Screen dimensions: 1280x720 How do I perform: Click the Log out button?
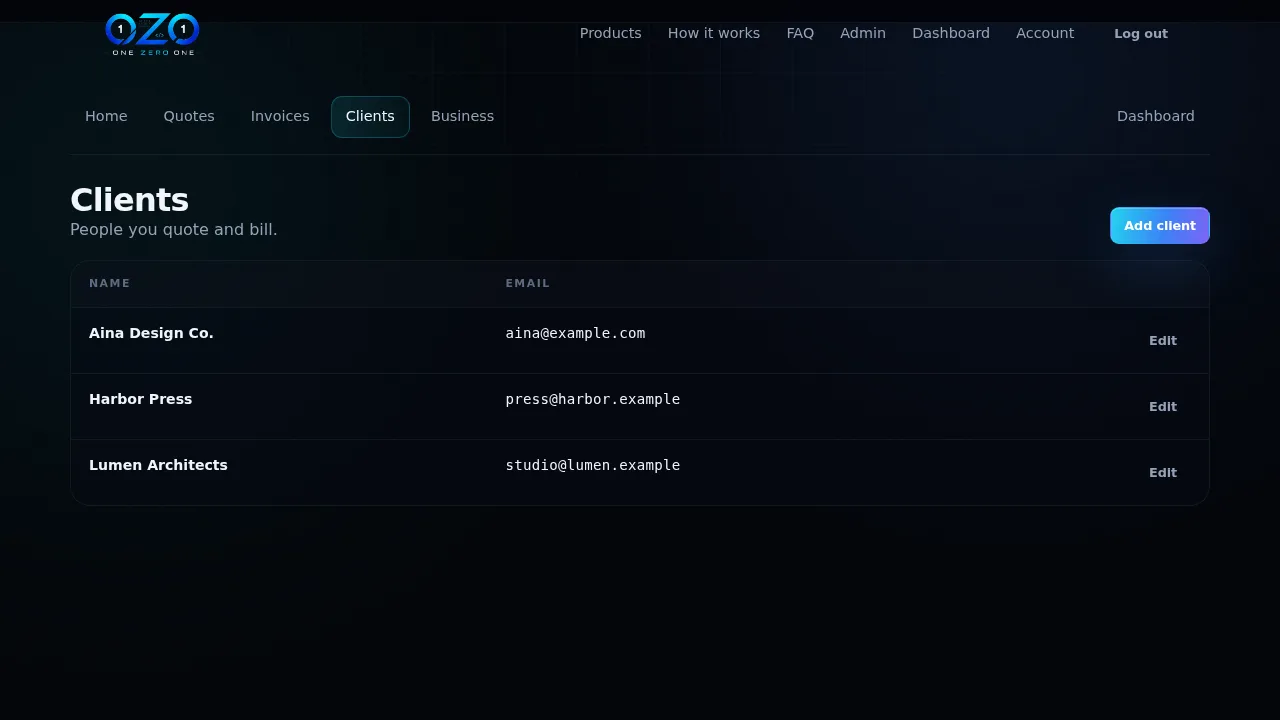pos(1141,34)
